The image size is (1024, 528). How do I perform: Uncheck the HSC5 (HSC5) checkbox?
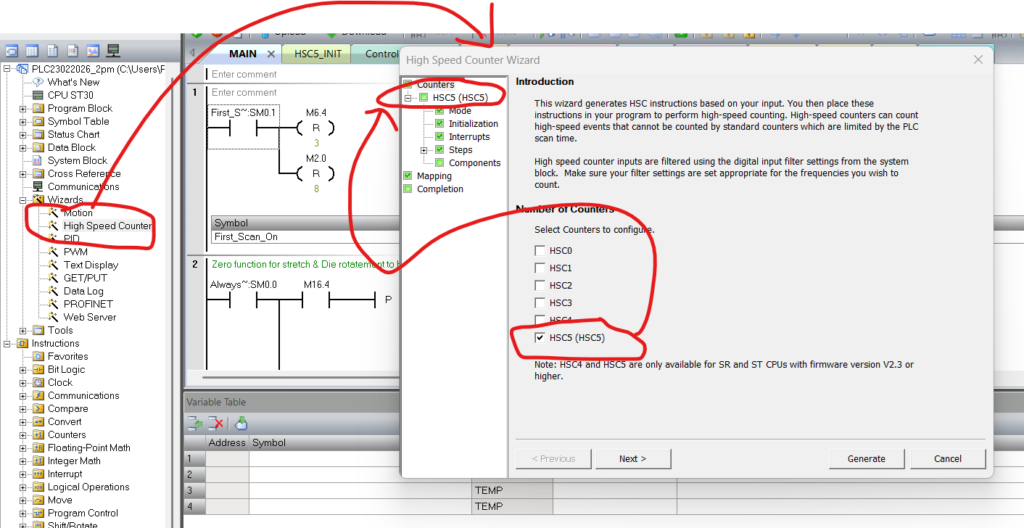tap(540, 338)
